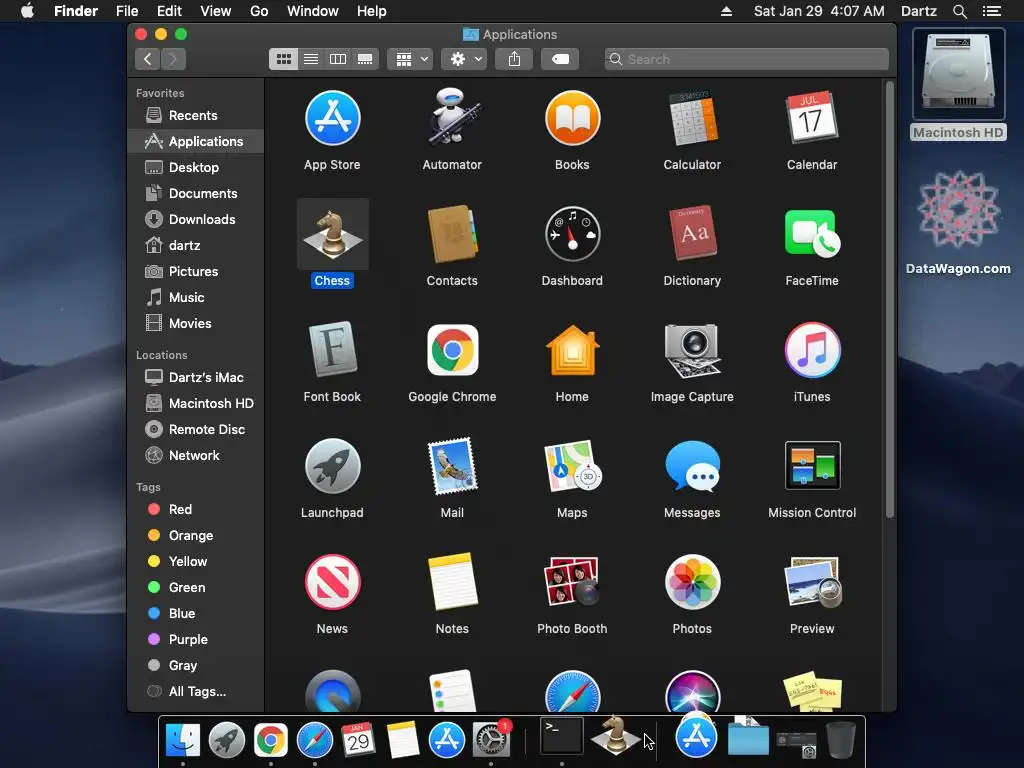The image size is (1024, 768).
Task: Select the News app icon
Action: [x=332, y=582]
